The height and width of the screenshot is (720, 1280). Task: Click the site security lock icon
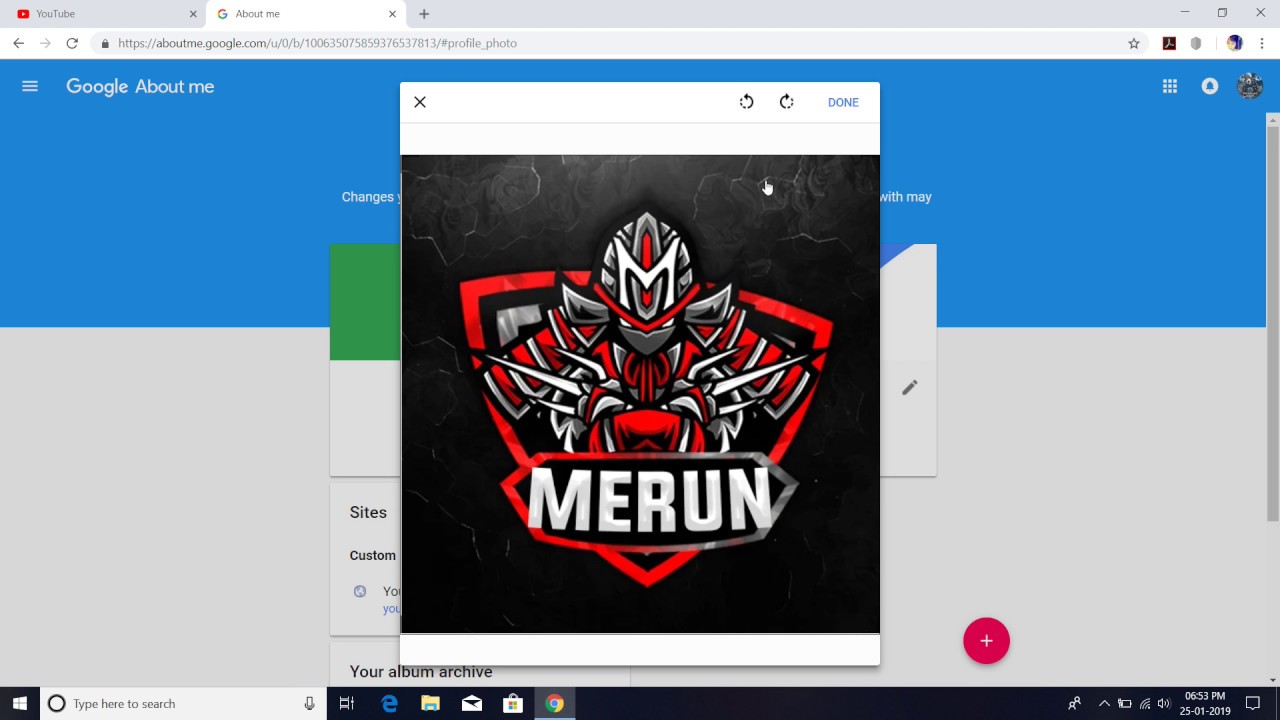pyautogui.click(x=104, y=43)
